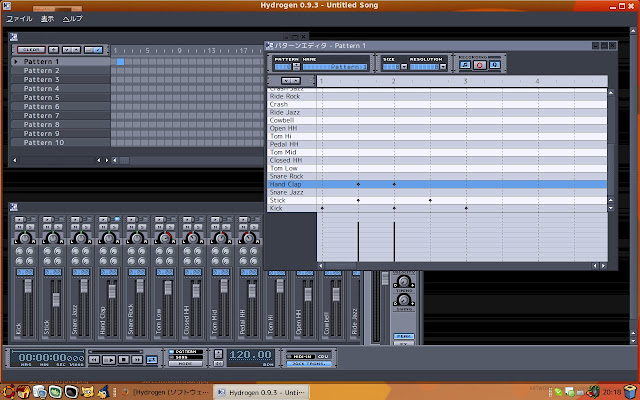Viewport: 640px width, 400px height.
Task: Click the stop transport button
Action: (x=124, y=360)
